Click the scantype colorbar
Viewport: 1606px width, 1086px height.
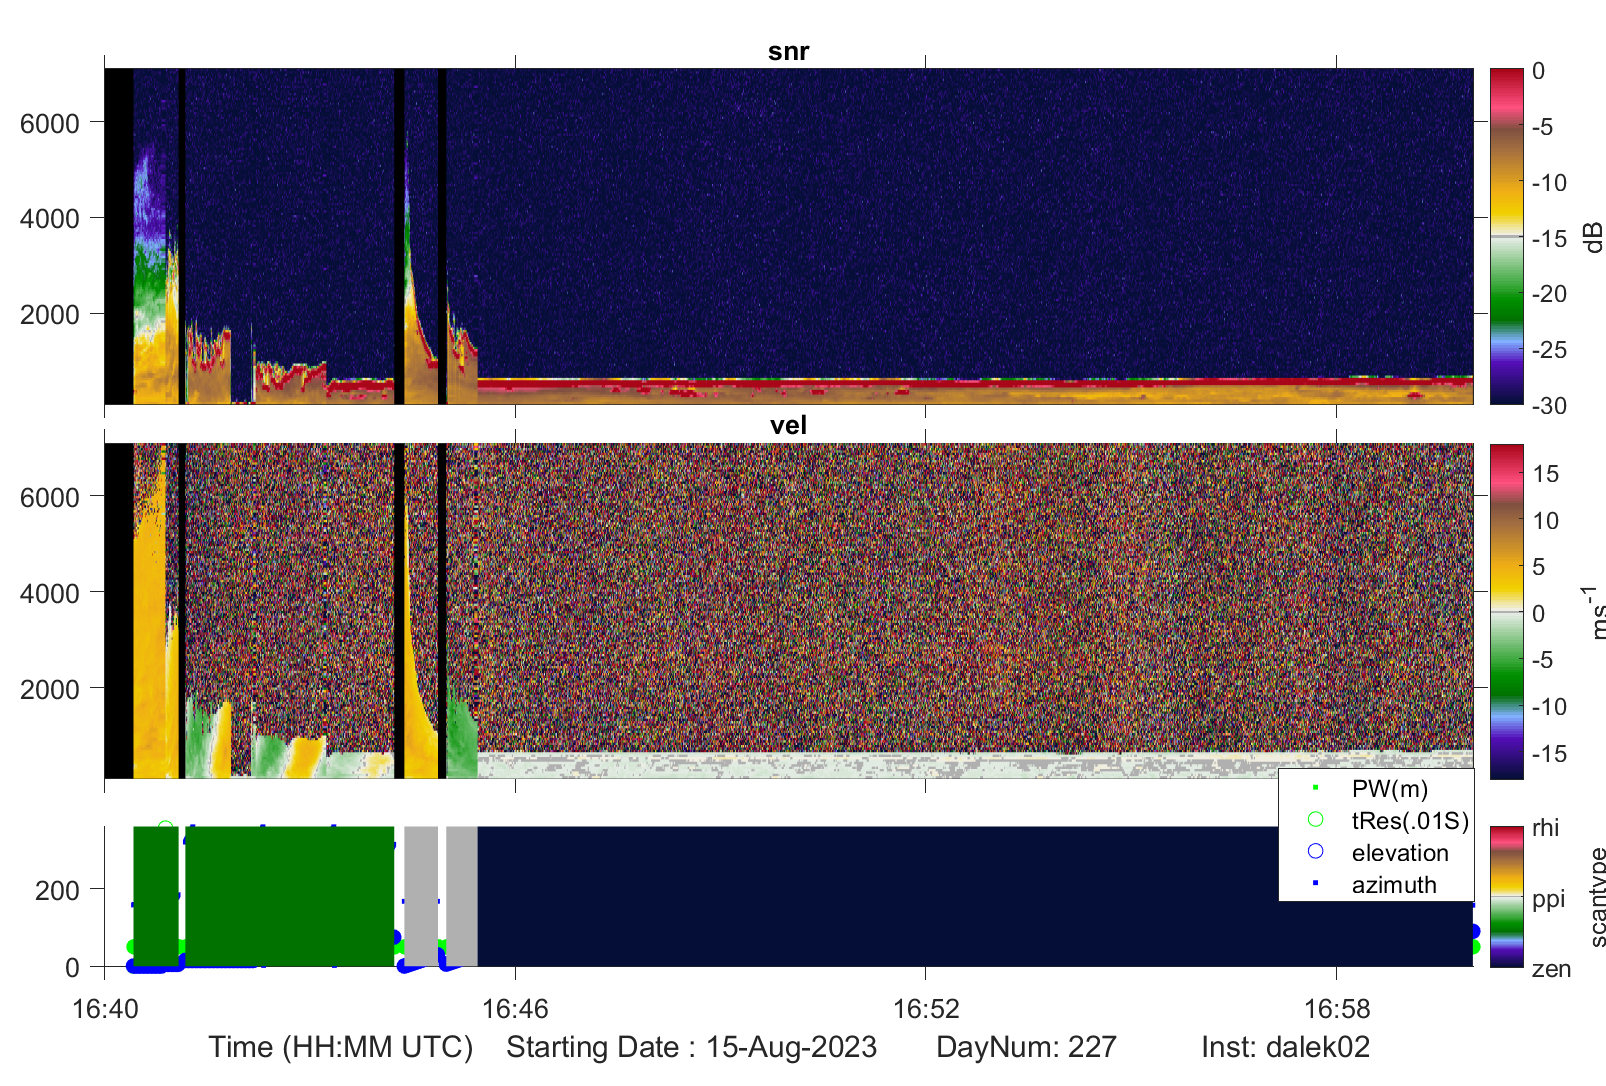point(1506,896)
